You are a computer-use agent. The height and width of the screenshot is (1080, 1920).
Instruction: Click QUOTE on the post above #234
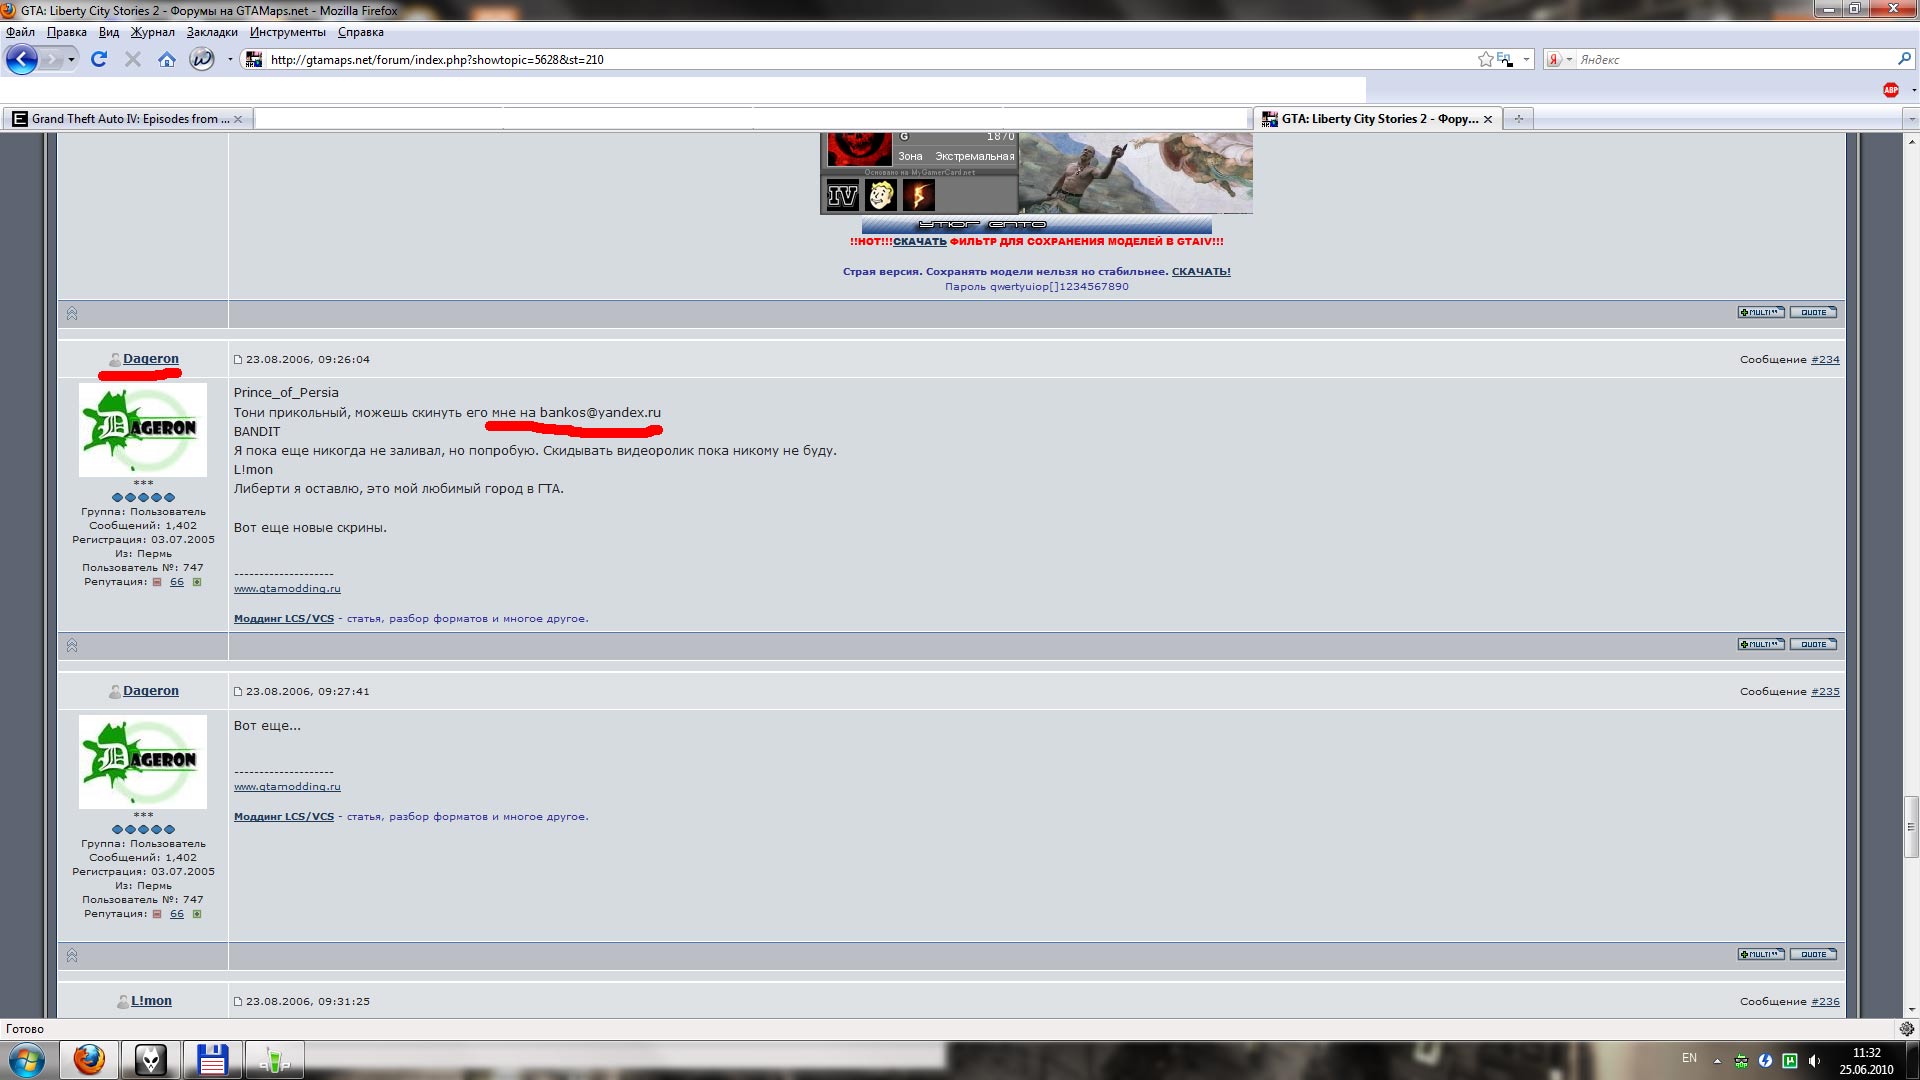click(1813, 312)
